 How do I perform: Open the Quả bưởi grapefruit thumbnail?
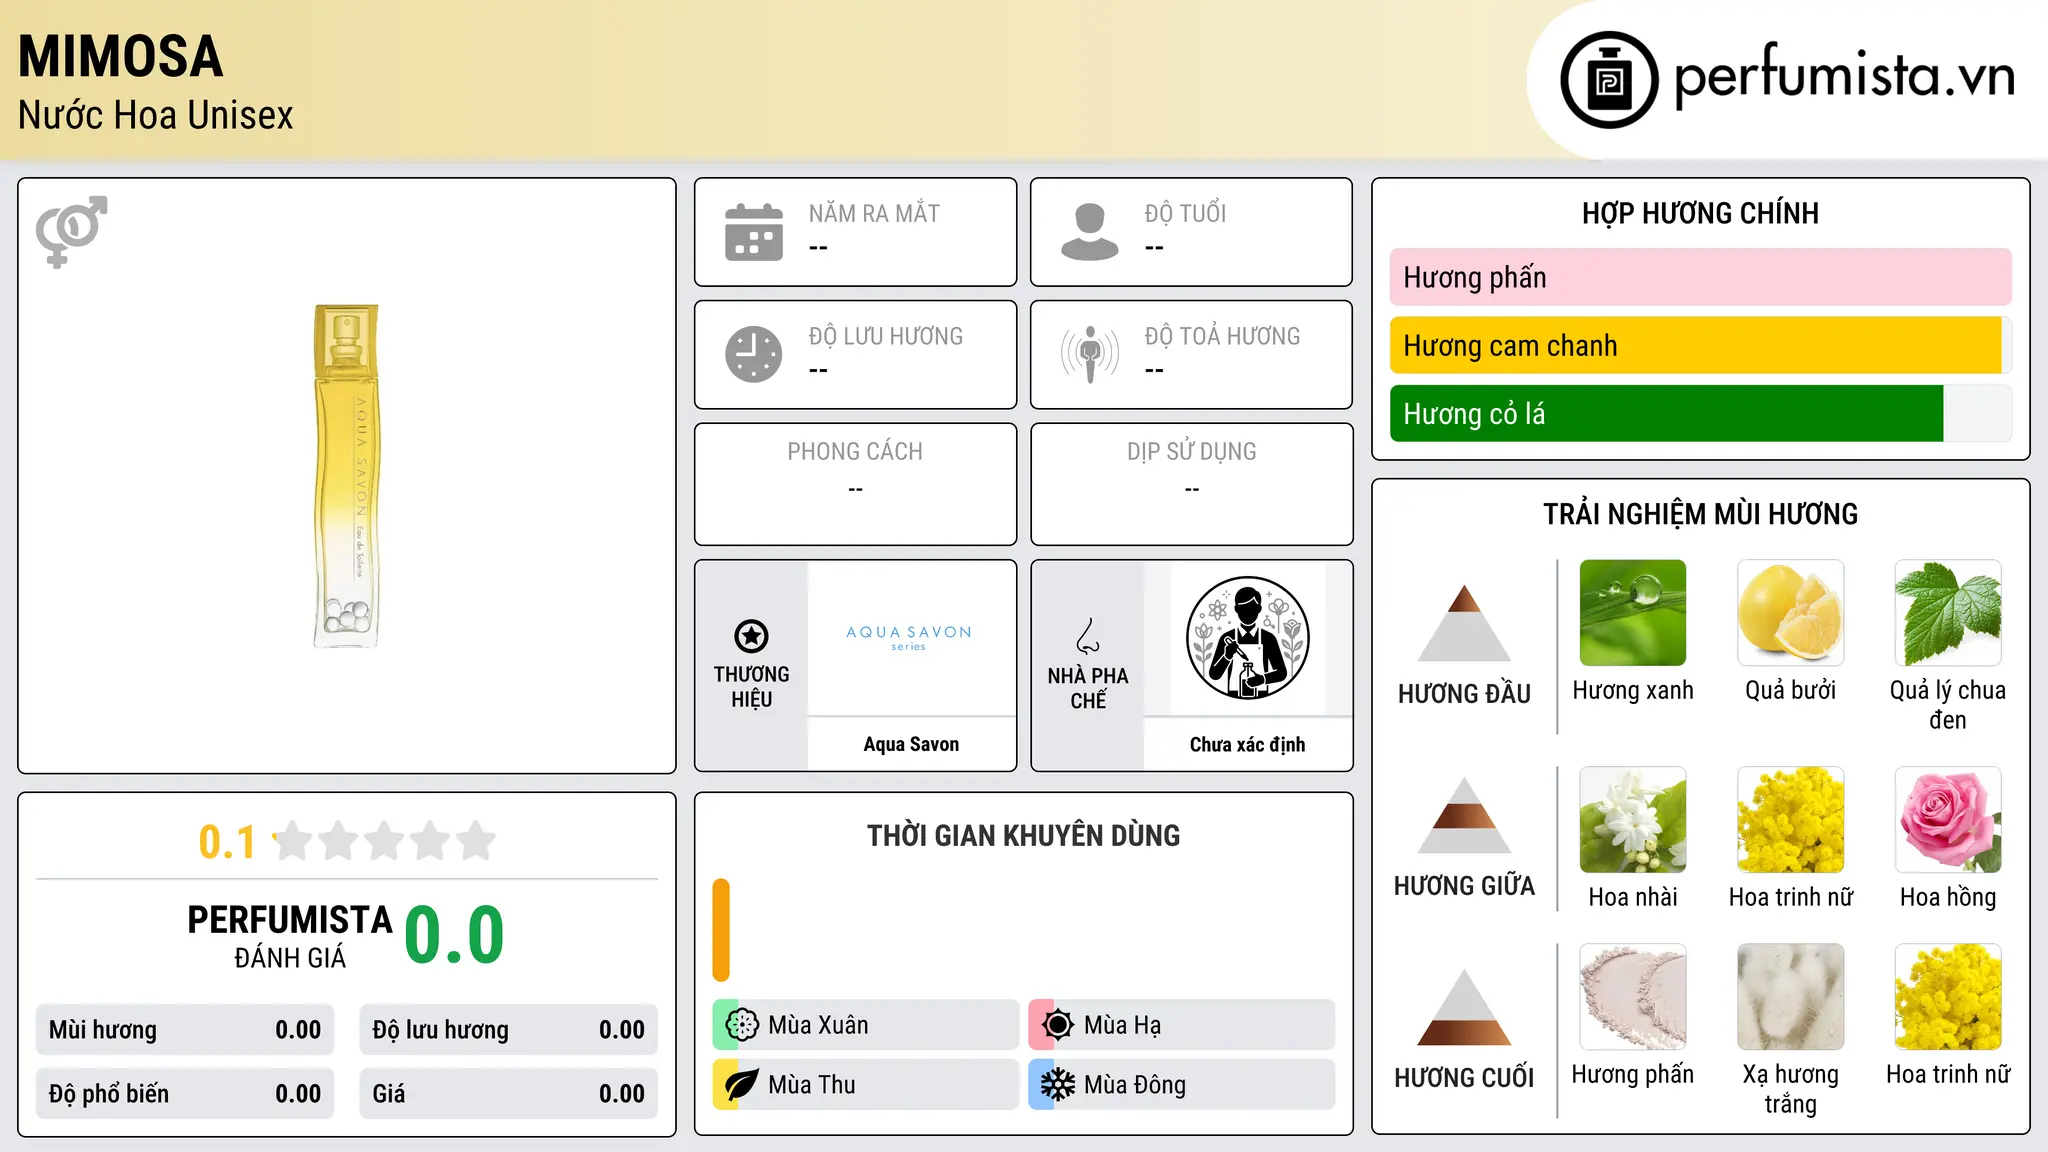point(1790,613)
